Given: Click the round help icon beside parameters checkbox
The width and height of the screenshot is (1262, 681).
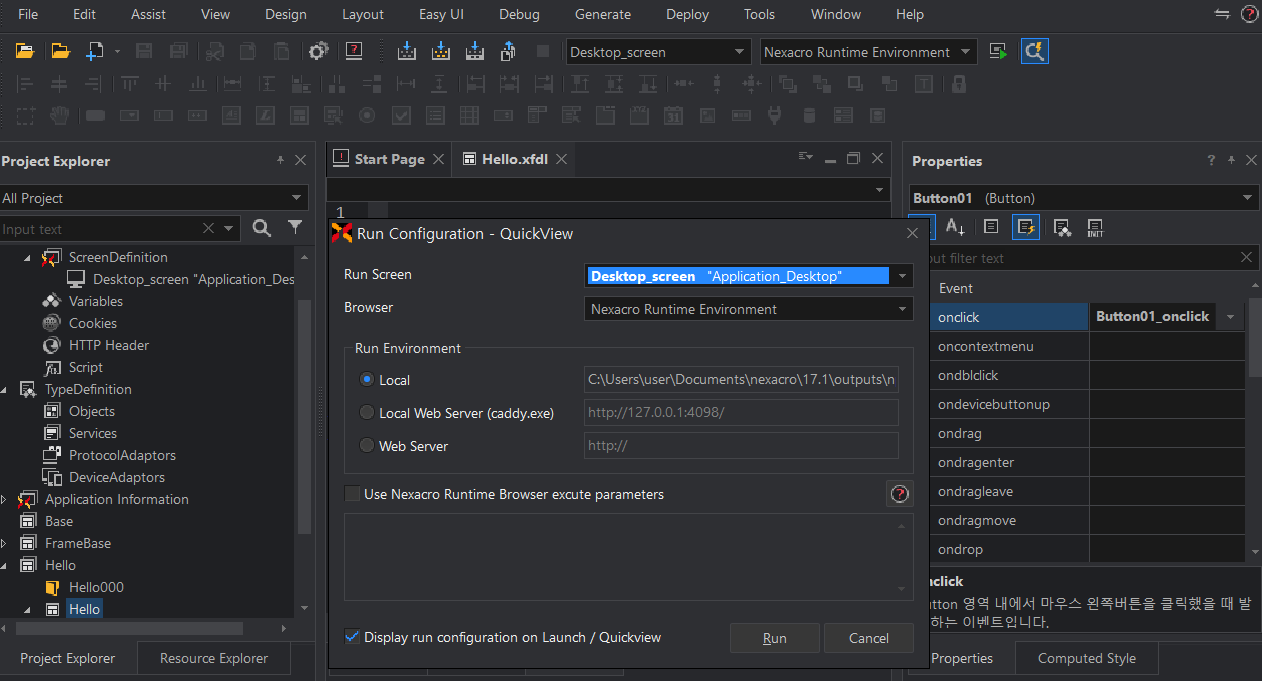Looking at the screenshot, I should (x=899, y=493).
